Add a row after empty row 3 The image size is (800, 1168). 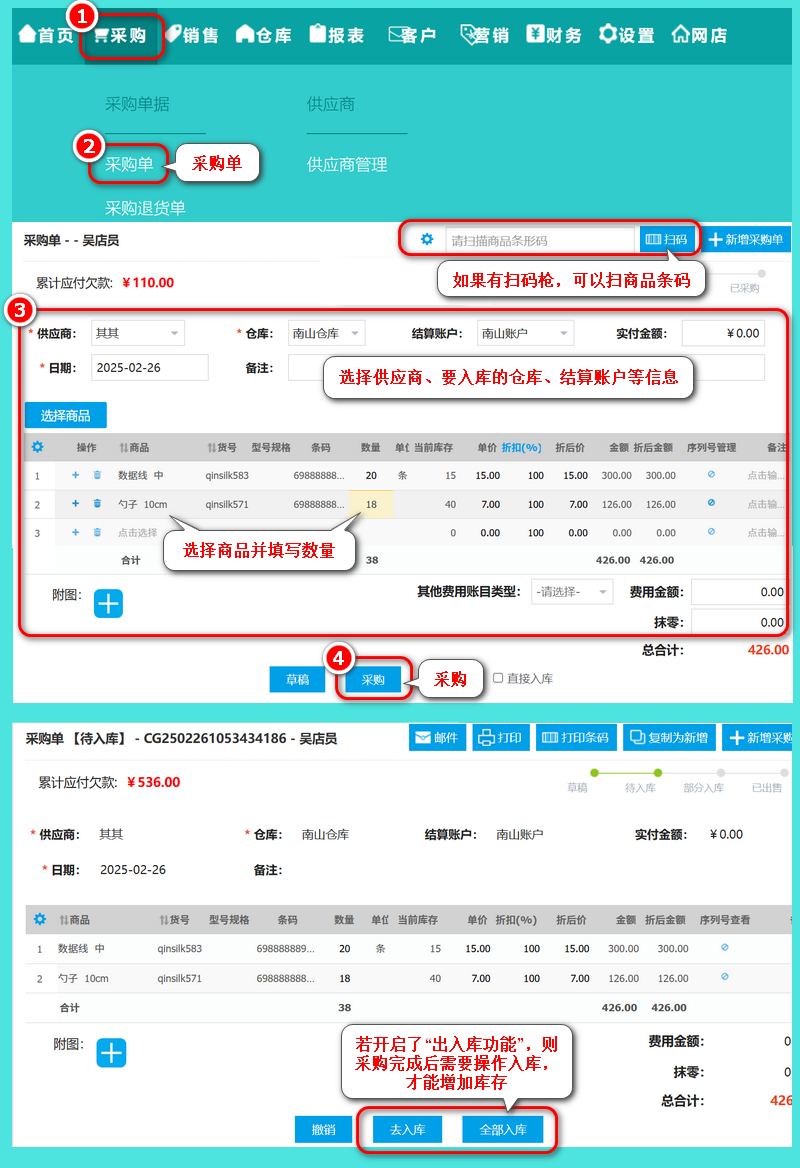(75, 532)
